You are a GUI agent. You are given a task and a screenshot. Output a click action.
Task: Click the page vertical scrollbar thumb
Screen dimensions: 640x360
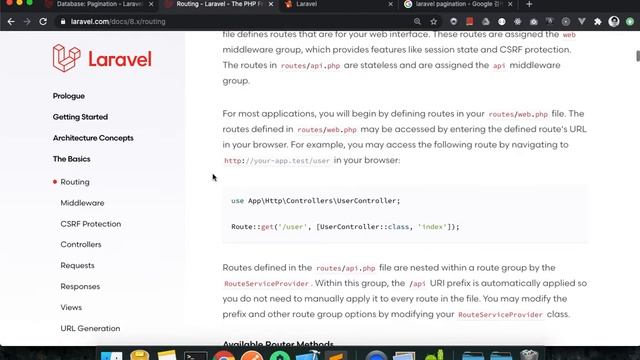638,56
